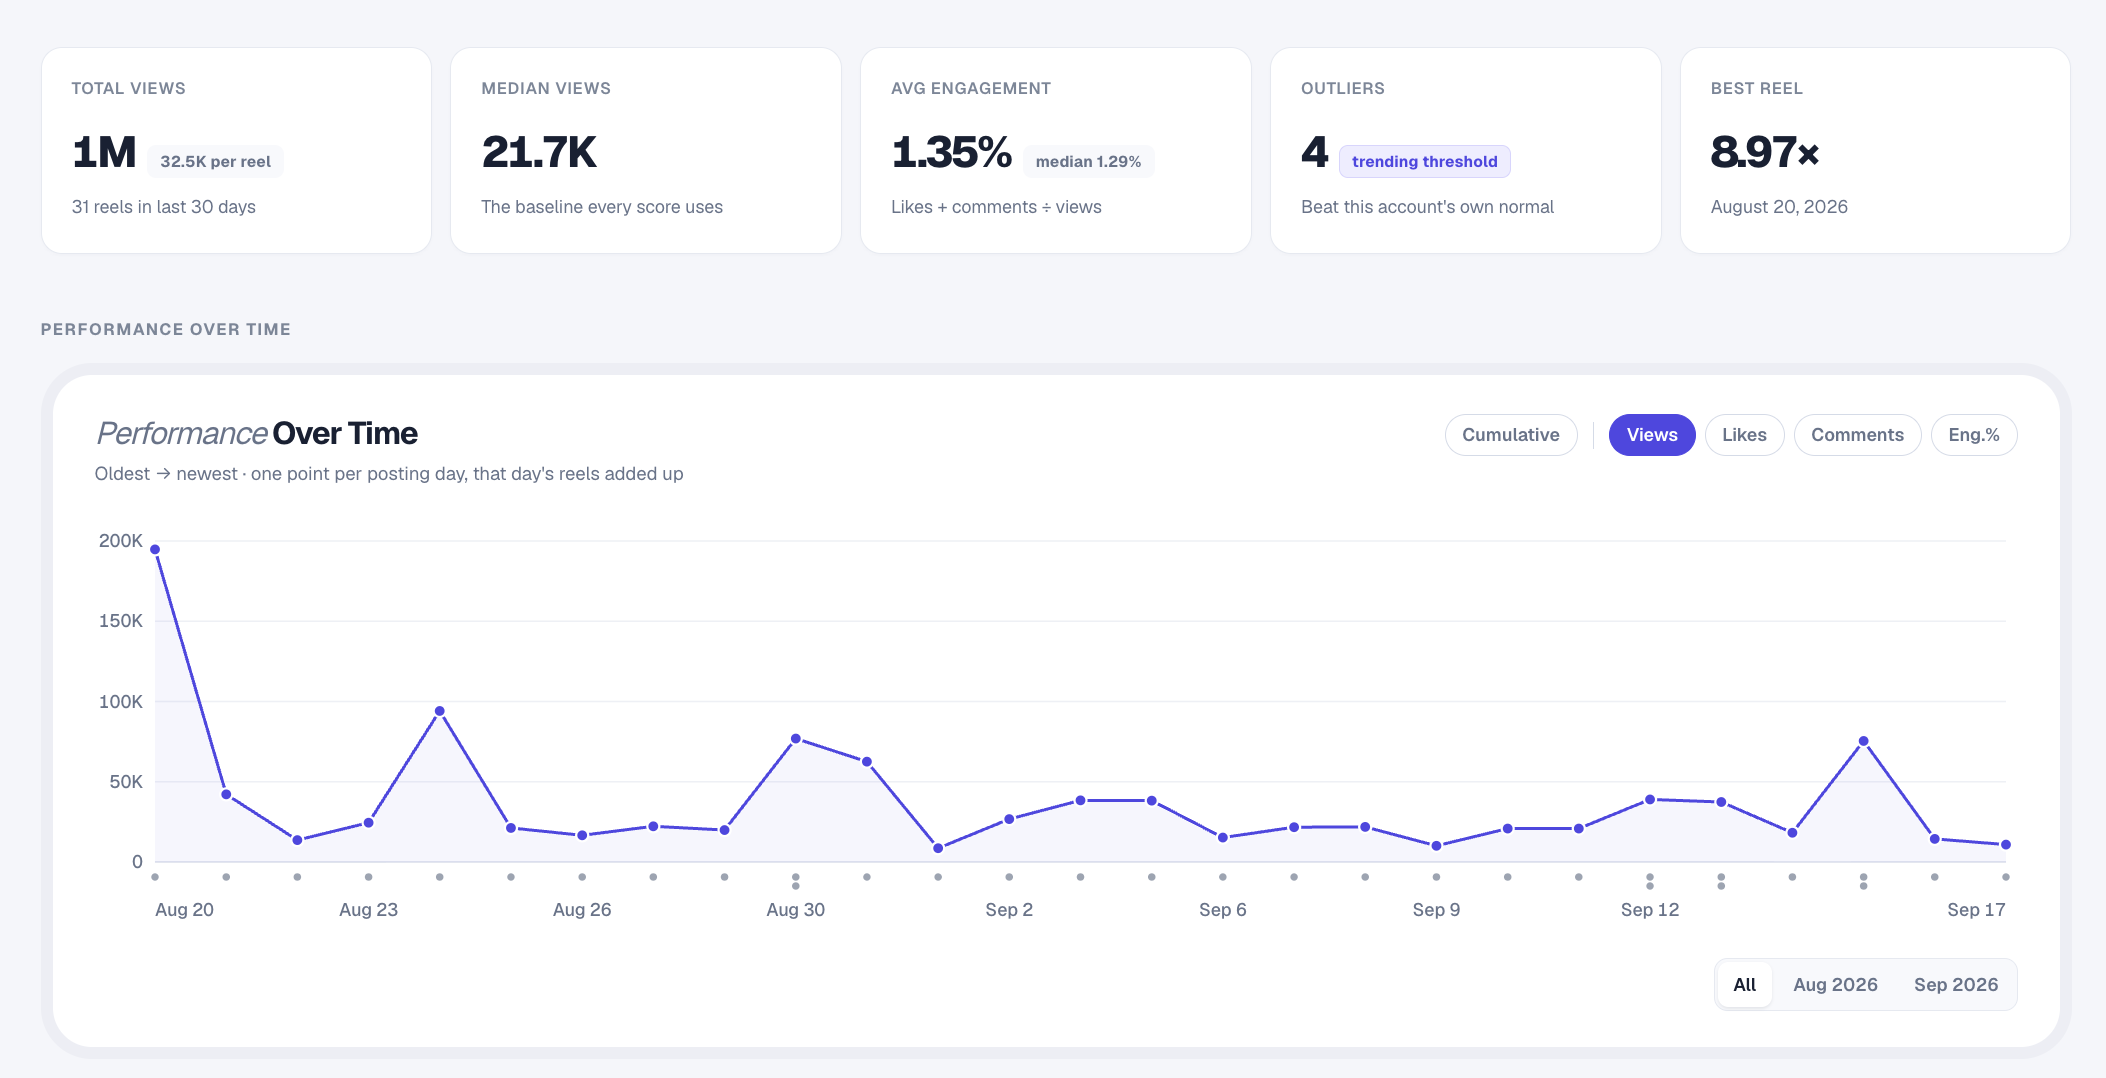Click the 1.35% engagement value
The height and width of the screenshot is (1078, 2106).
(951, 152)
